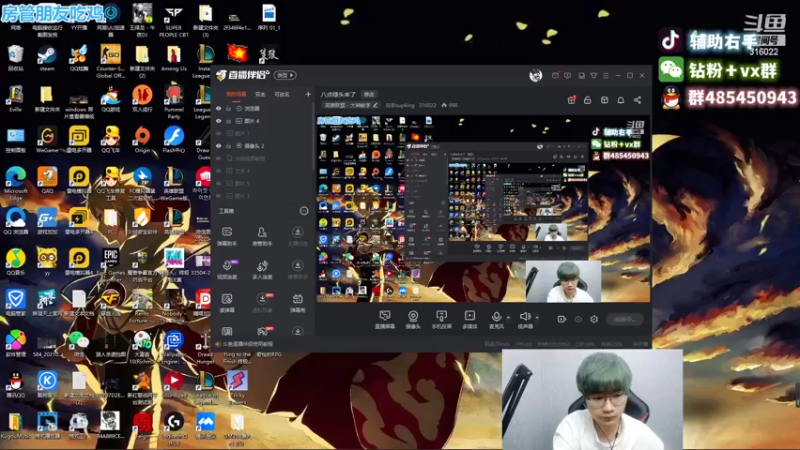
Task: Toggle preview eye icon in bottom bar
Action: click(578, 319)
